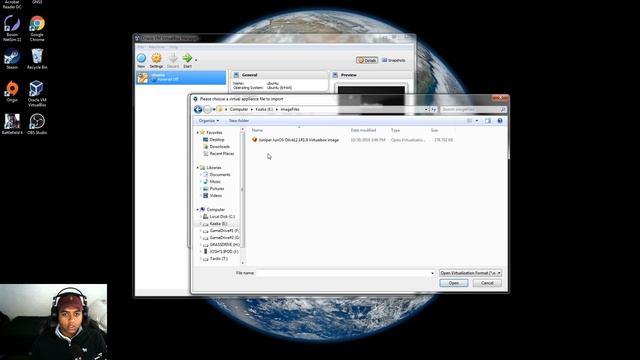Image resolution: width=640 pixels, height=360 pixels.
Task: Select Pictures library
Action: point(217,189)
